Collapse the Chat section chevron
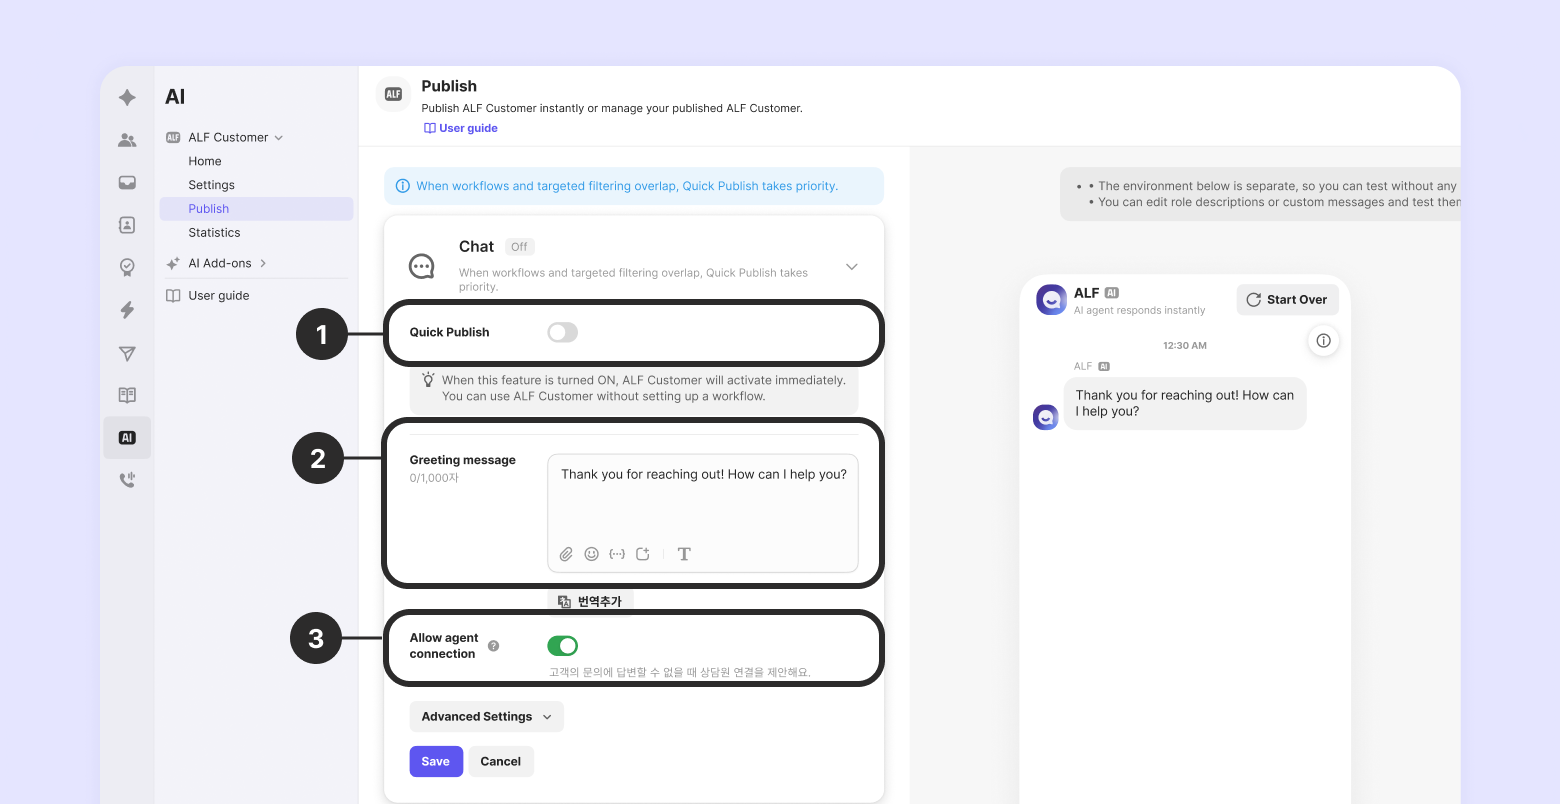The width and height of the screenshot is (1560, 804). (x=851, y=267)
